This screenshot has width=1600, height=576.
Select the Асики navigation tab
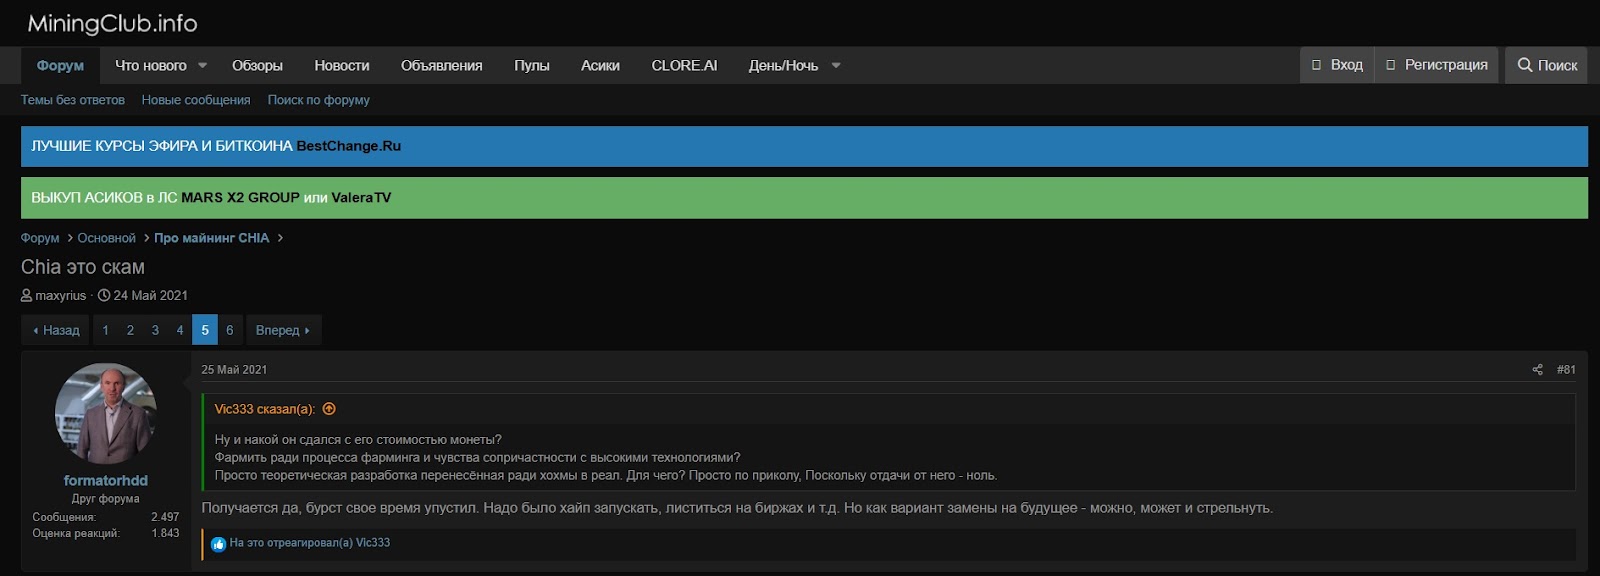click(600, 66)
